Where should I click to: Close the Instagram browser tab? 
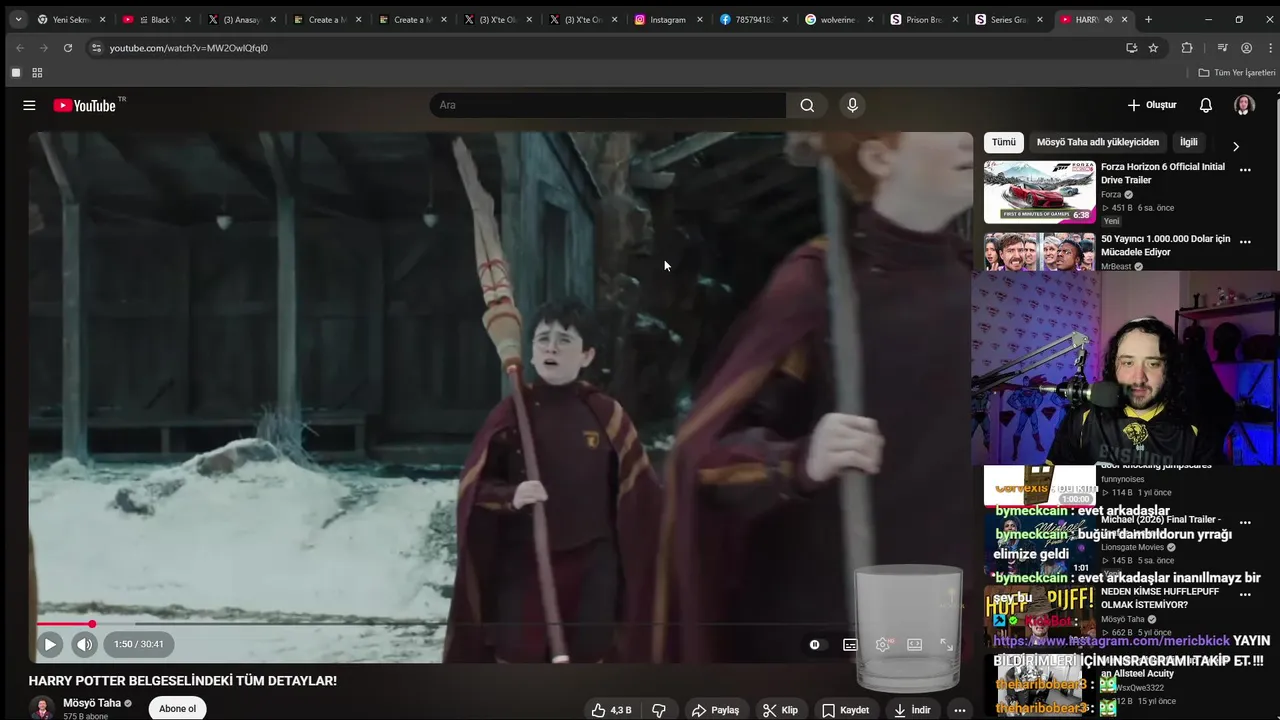coord(700,20)
